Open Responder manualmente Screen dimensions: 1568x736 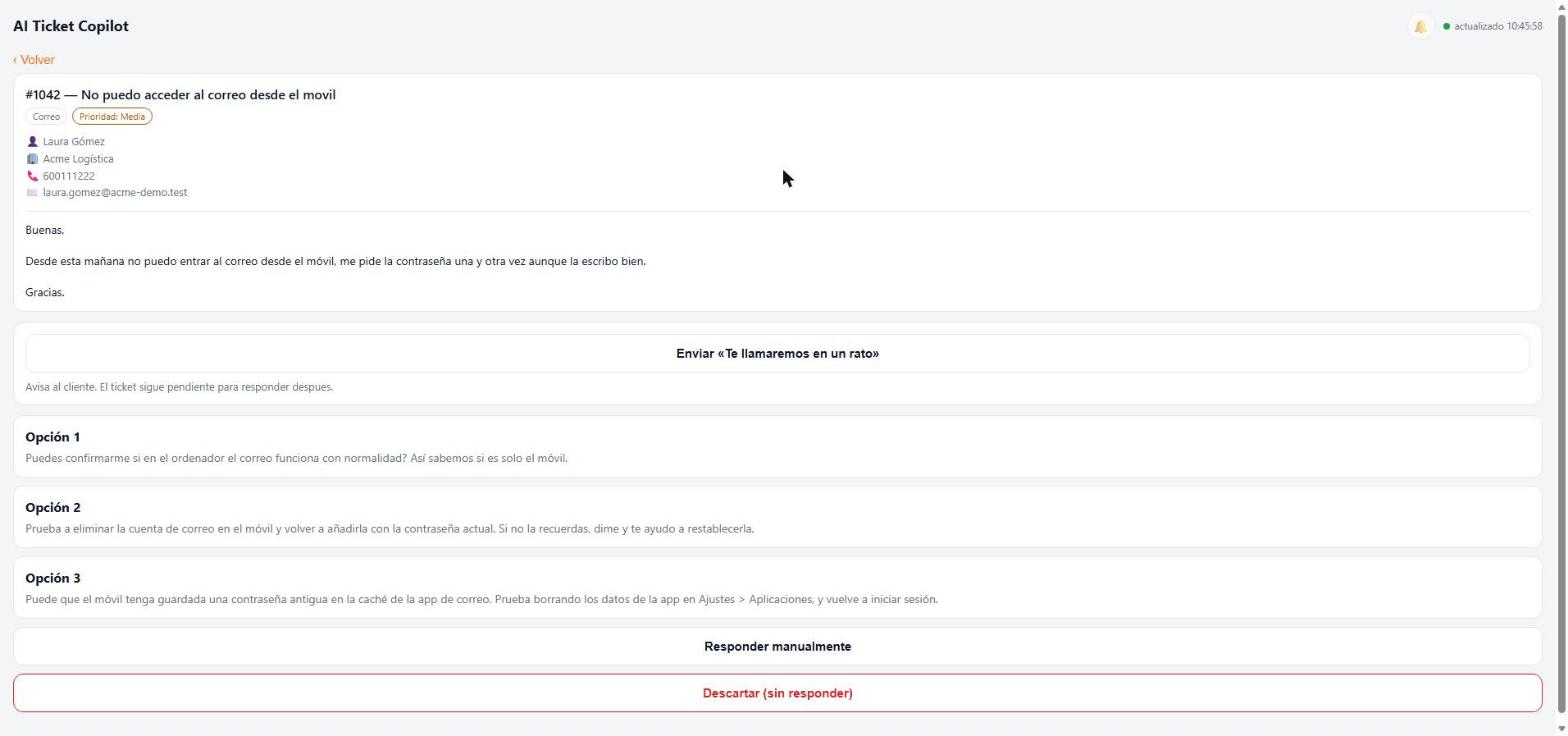[x=777, y=647]
